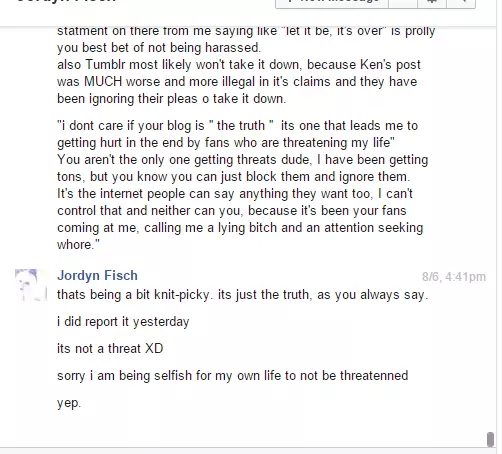Click the conversation scrollbar thumb
Image resolution: width=502 pixels, height=454 pixels.
(x=490, y=439)
